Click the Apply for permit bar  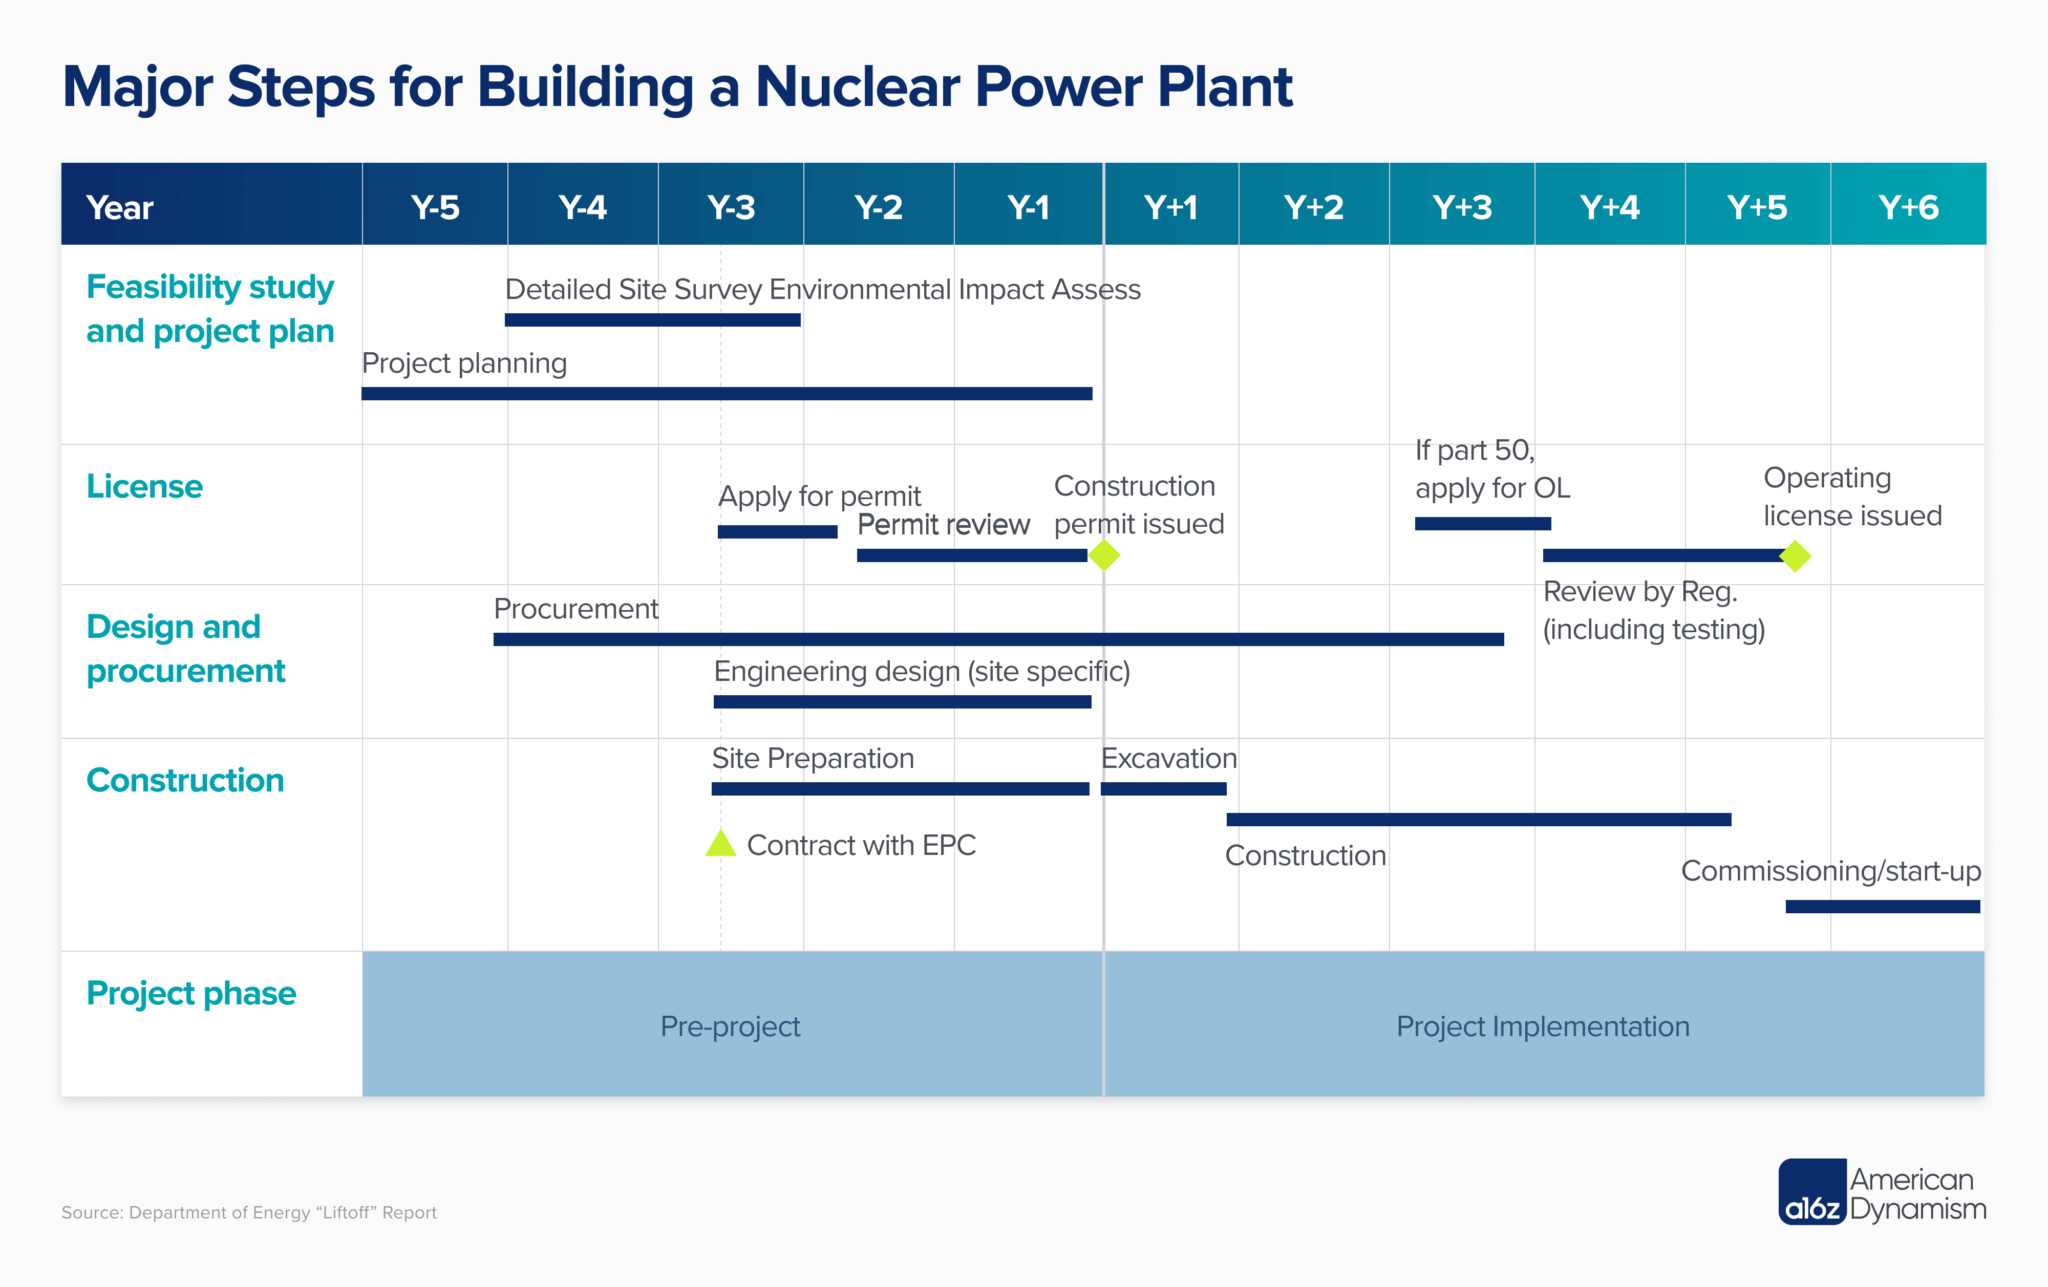(x=778, y=532)
